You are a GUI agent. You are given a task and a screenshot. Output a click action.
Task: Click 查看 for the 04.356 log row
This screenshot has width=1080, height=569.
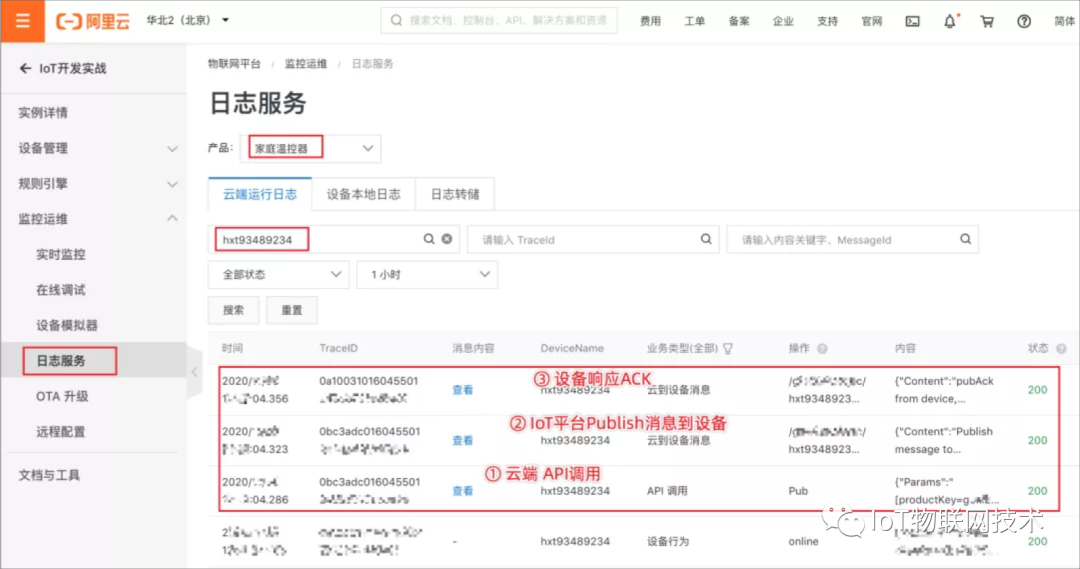463,390
